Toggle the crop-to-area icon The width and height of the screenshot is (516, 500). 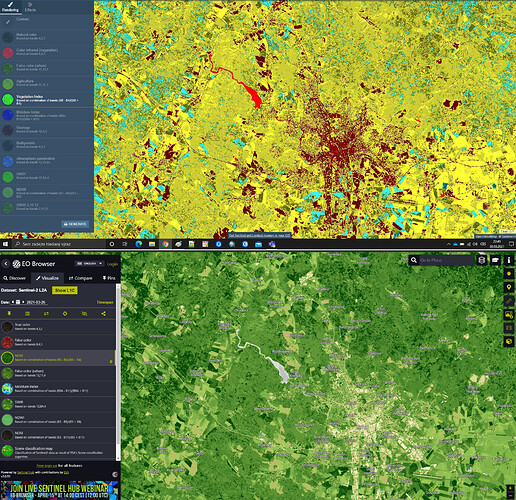click(x=84, y=314)
